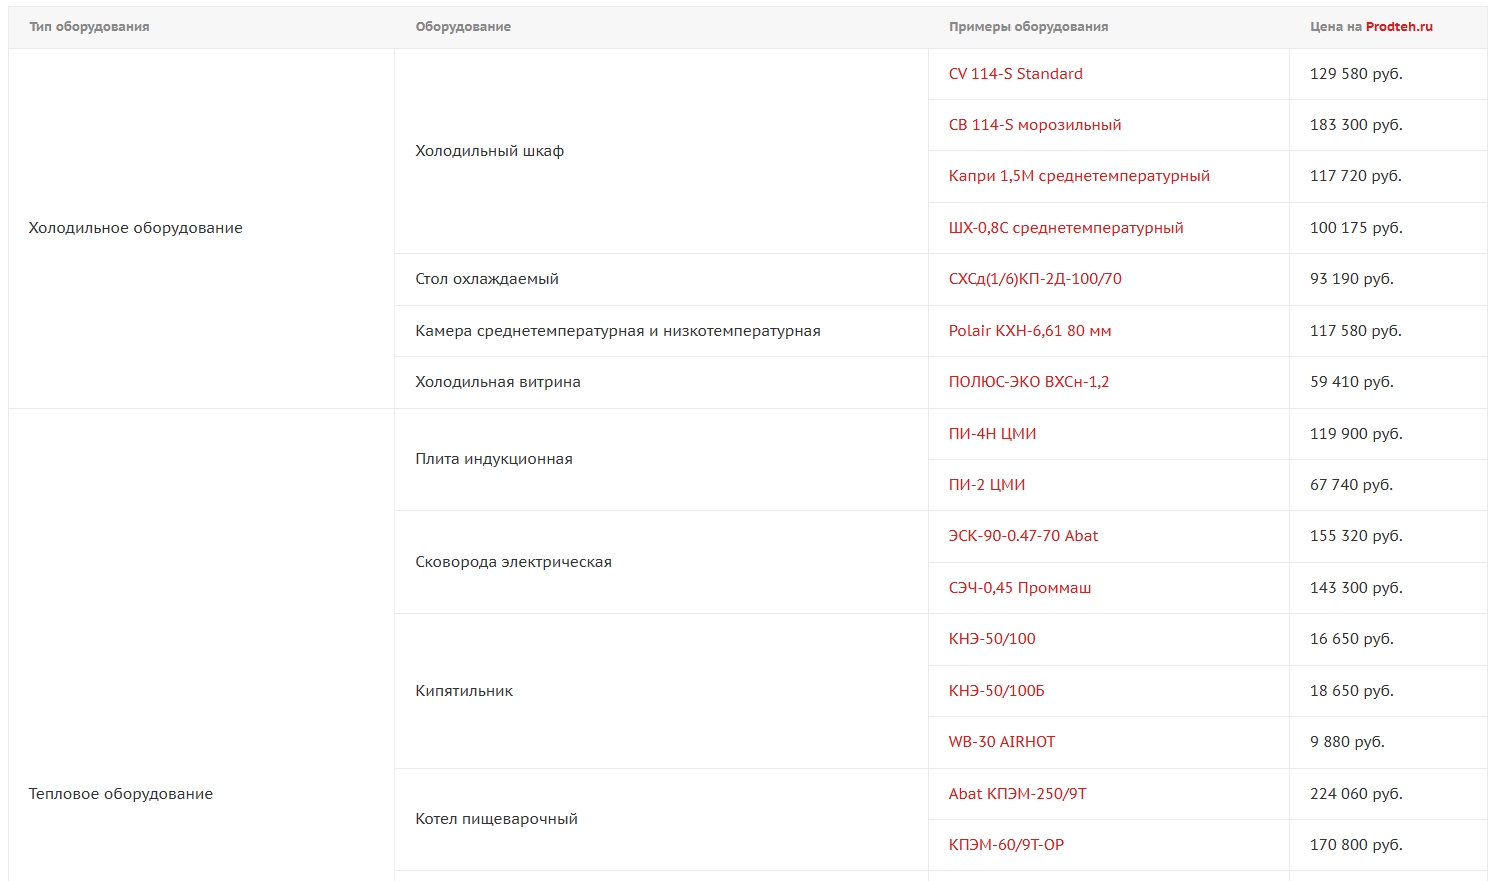Click the Prodteh.ru header link
This screenshot has height=881, width=1494.
pos(1398,27)
